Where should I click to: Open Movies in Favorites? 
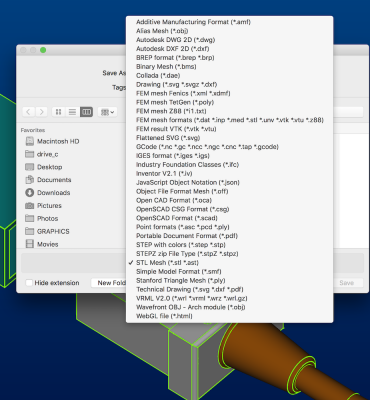[42, 244]
